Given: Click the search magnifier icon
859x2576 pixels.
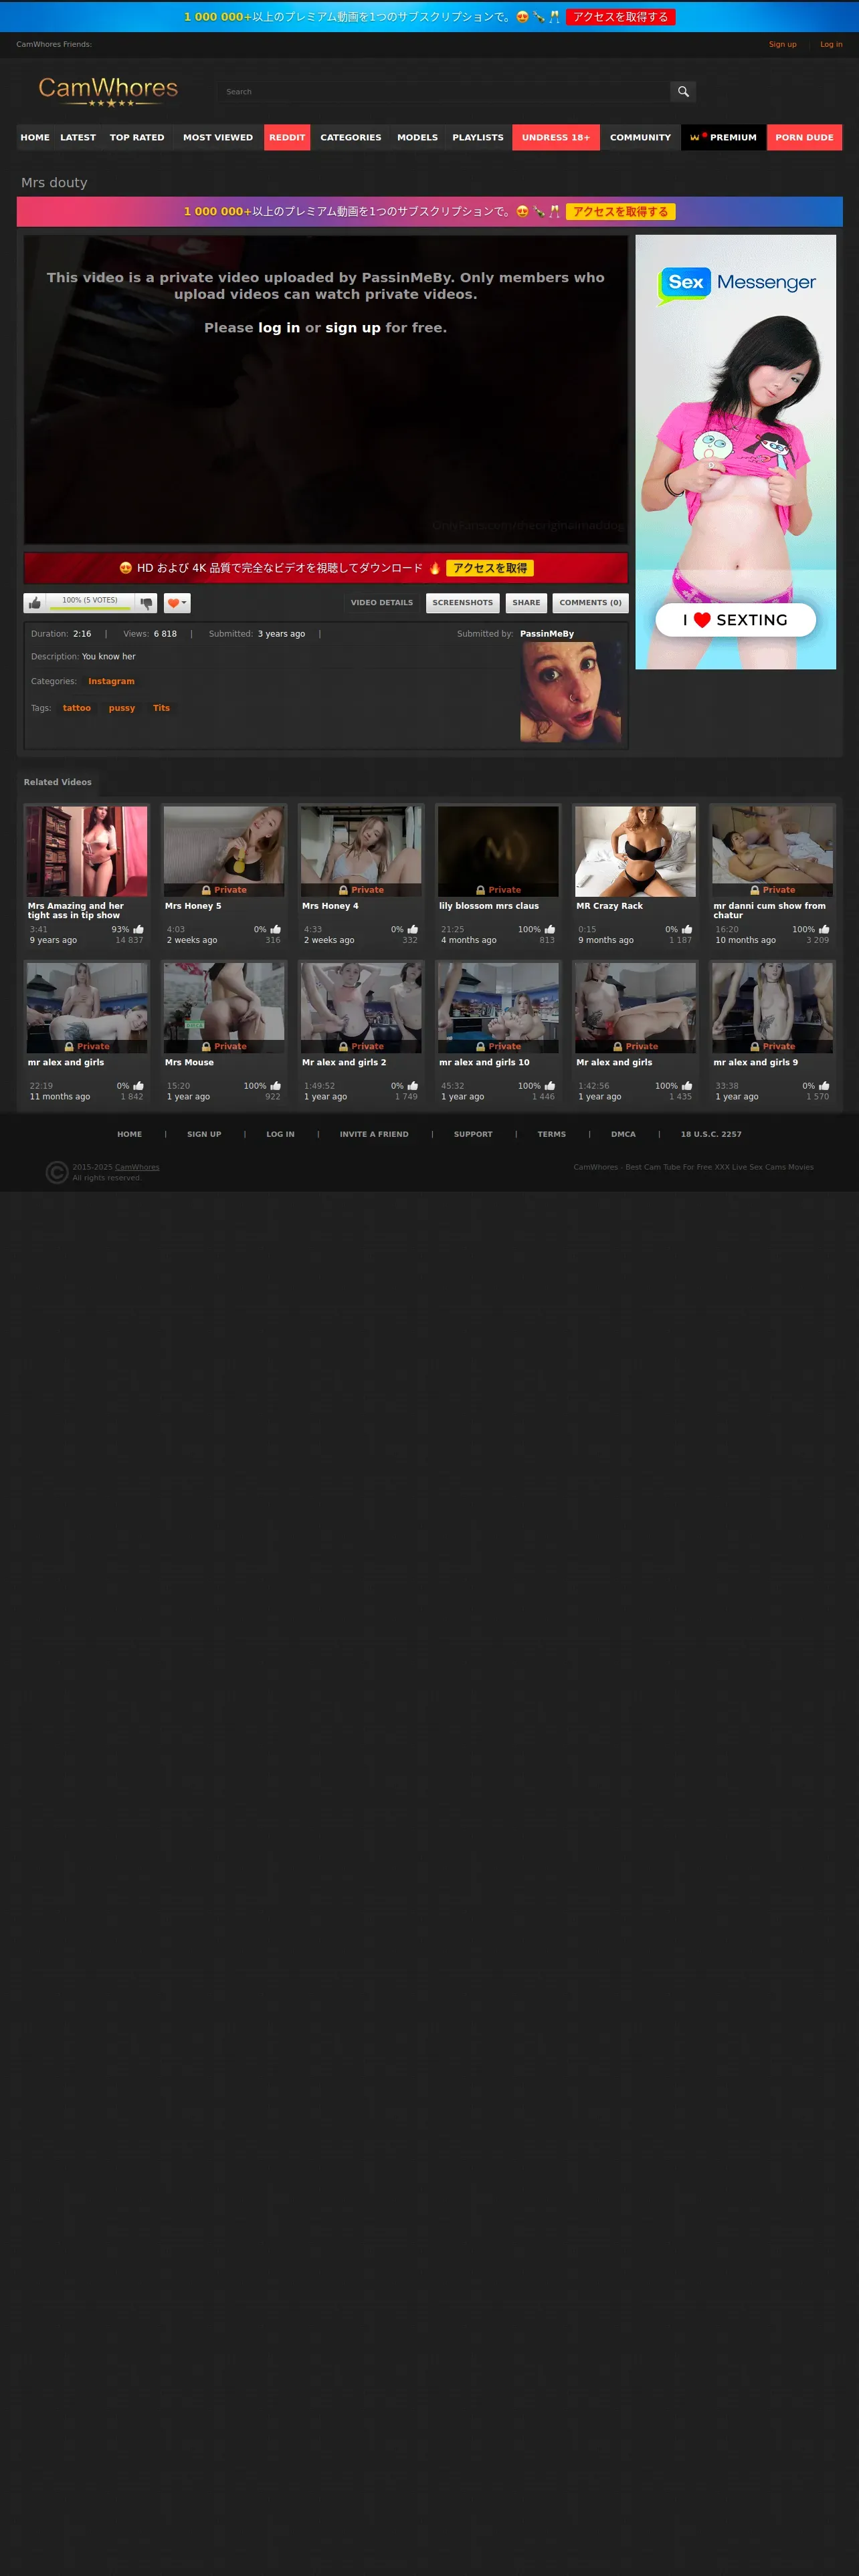Looking at the screenshot, I should tap(683, 92).
